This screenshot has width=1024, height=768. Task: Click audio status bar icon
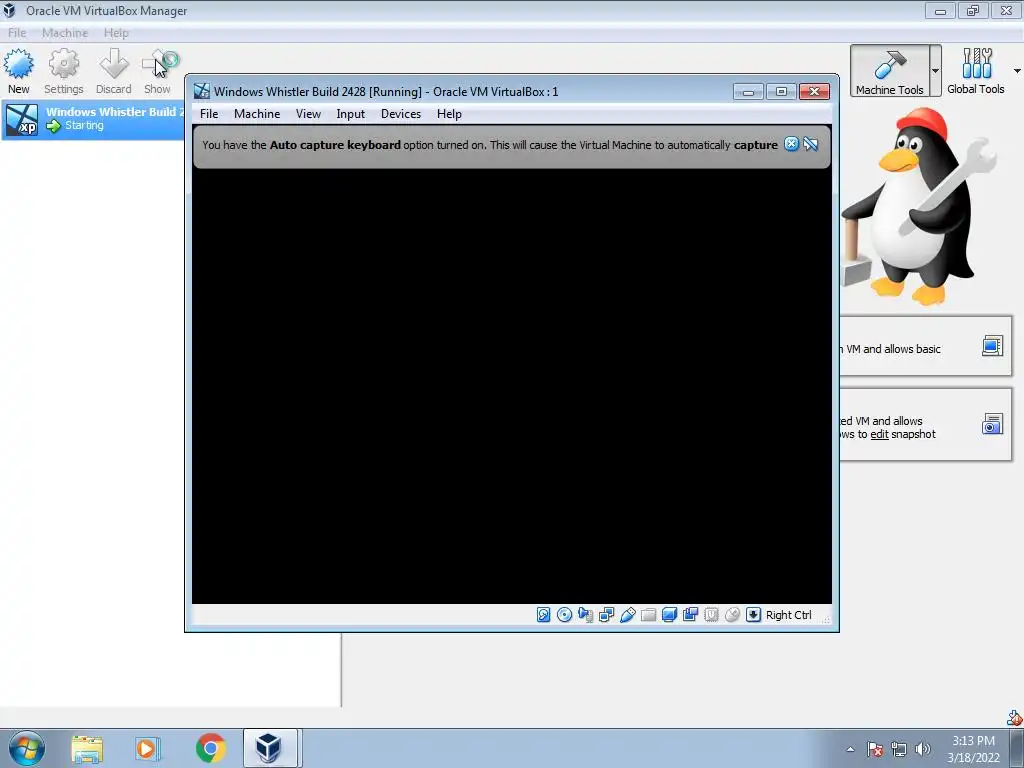pyautogui.click(x=585, y=615)
